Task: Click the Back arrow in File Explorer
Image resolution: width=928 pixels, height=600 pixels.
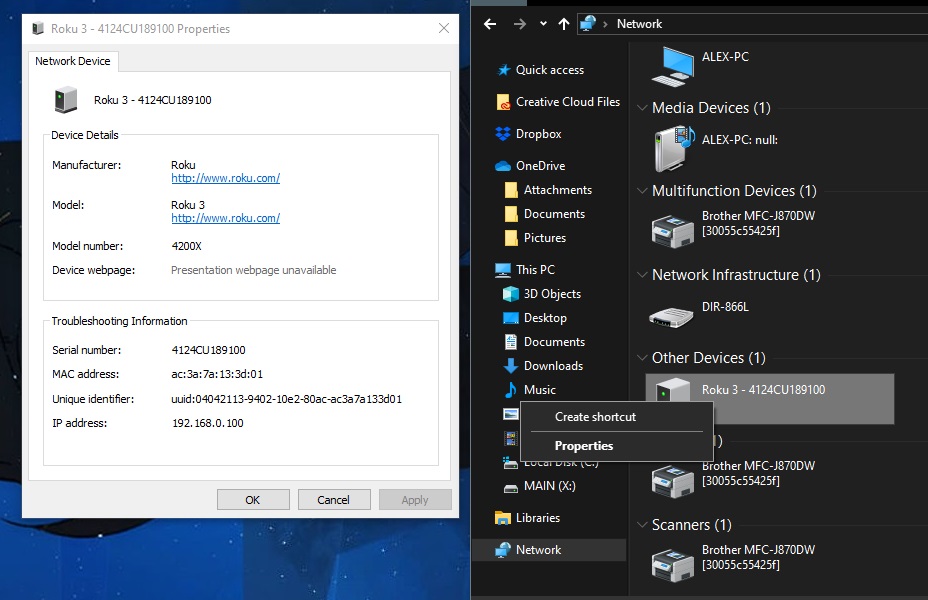Action: 489,24
